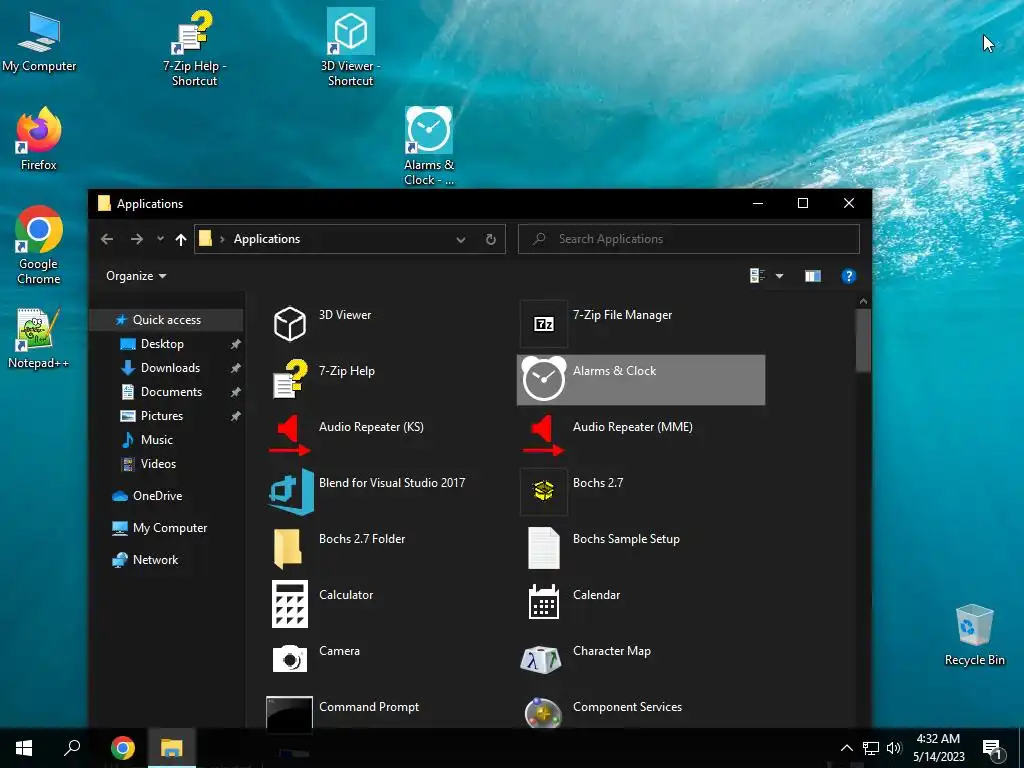1024x768 pixels.
Task: Open Documents in the navigation pane
Action: pyautogui.click(x=171, y=392)
